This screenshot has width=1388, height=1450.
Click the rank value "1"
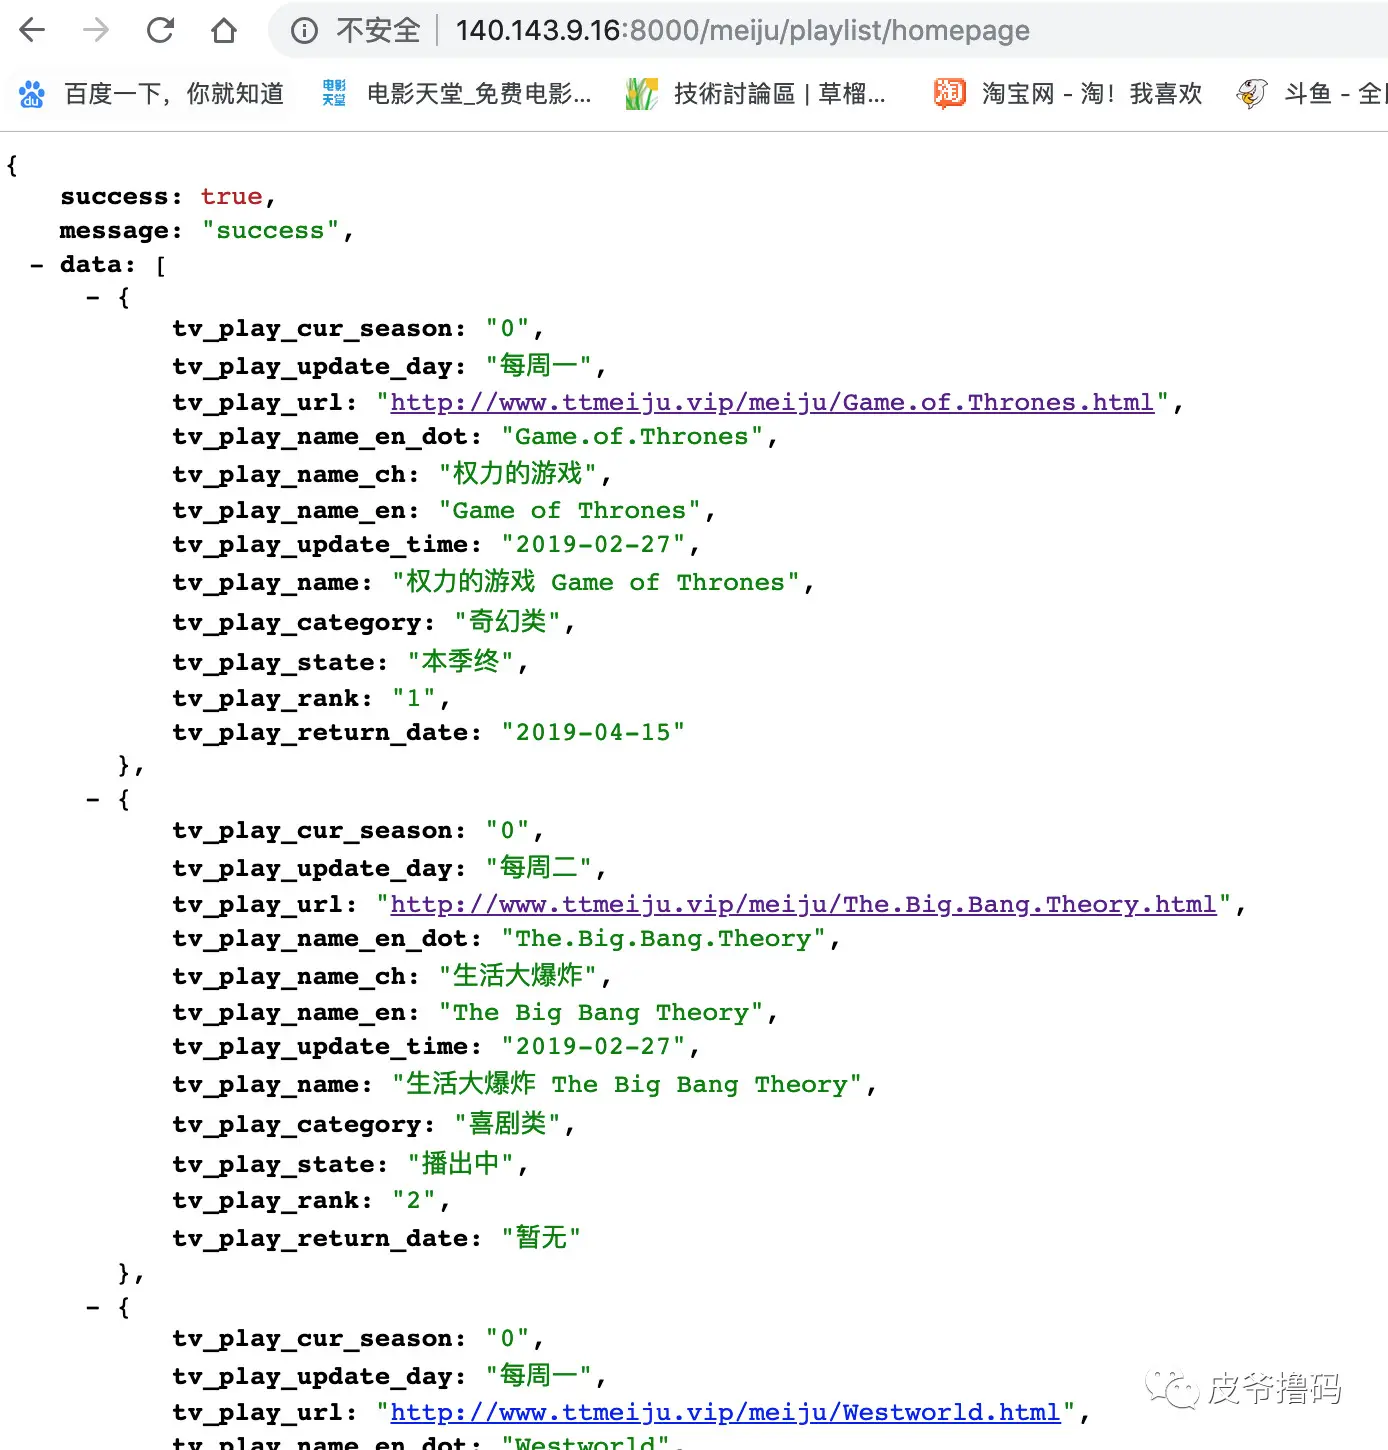click(x=414, y=699)
